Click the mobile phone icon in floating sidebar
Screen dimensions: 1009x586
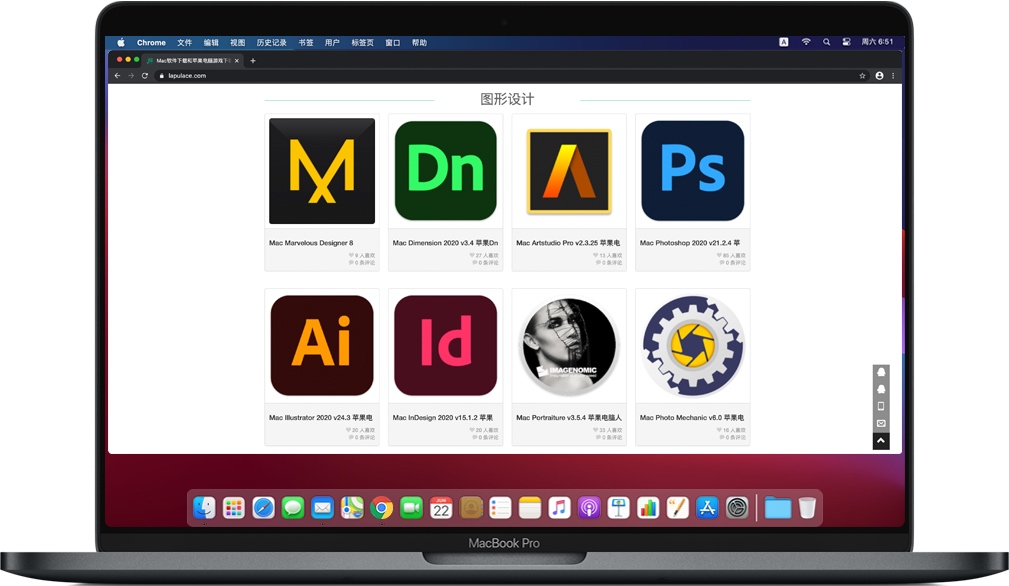click(881, 406)
